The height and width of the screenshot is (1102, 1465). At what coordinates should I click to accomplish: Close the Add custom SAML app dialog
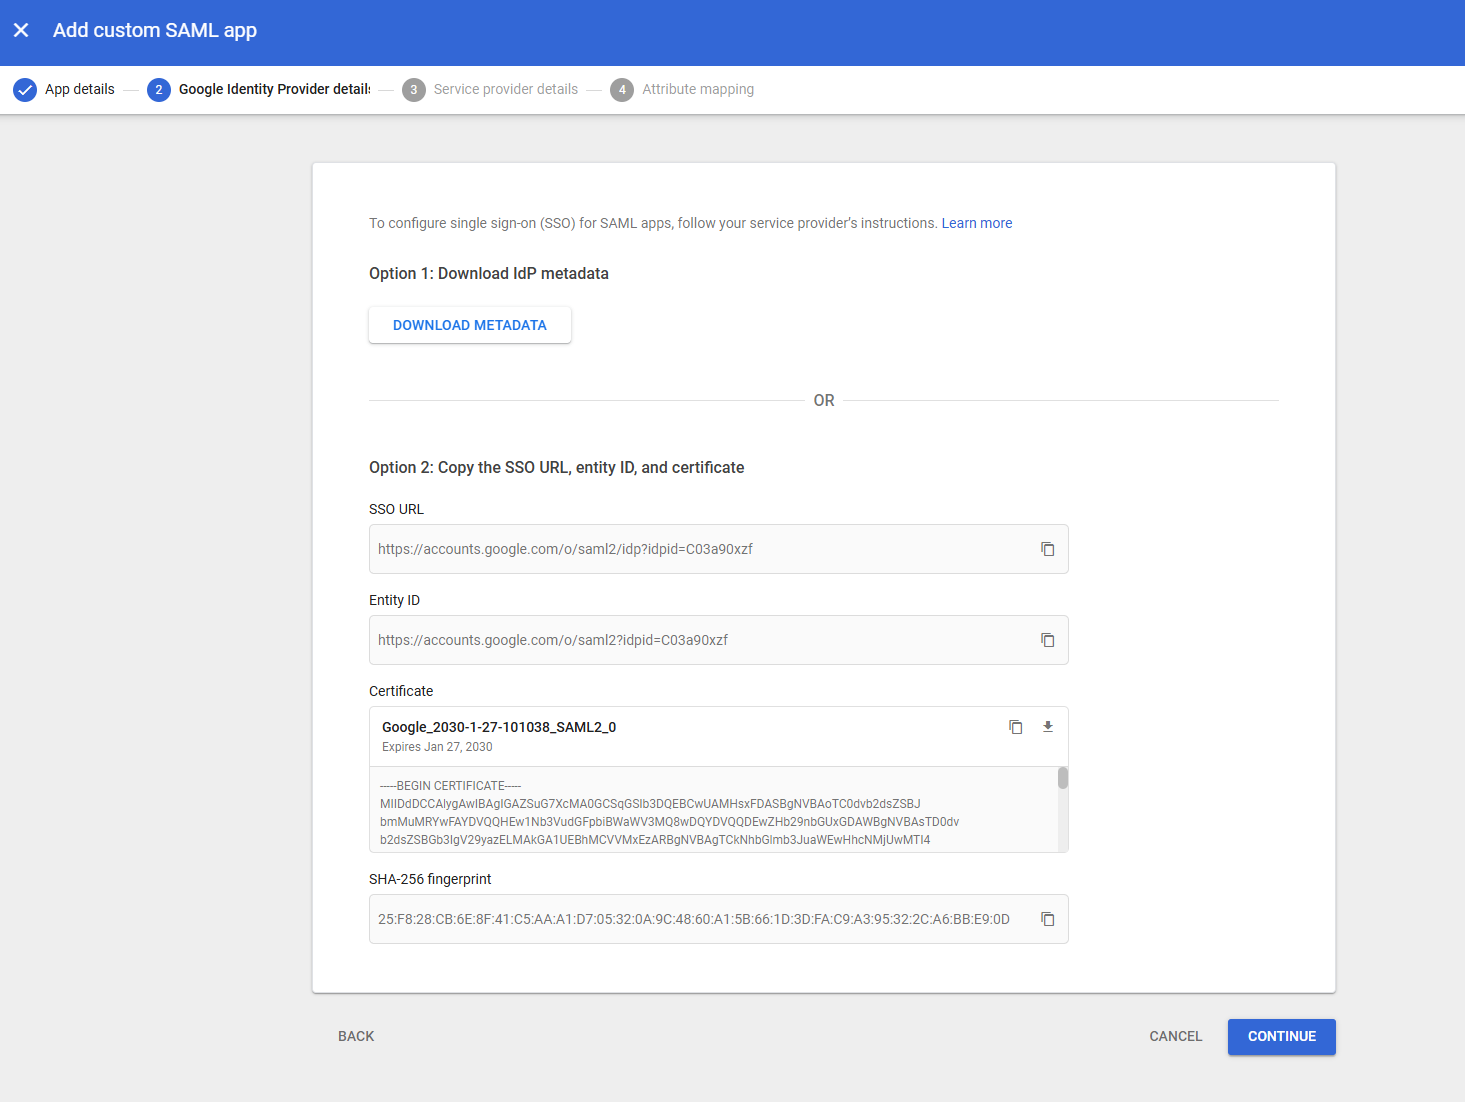(21, 30)
